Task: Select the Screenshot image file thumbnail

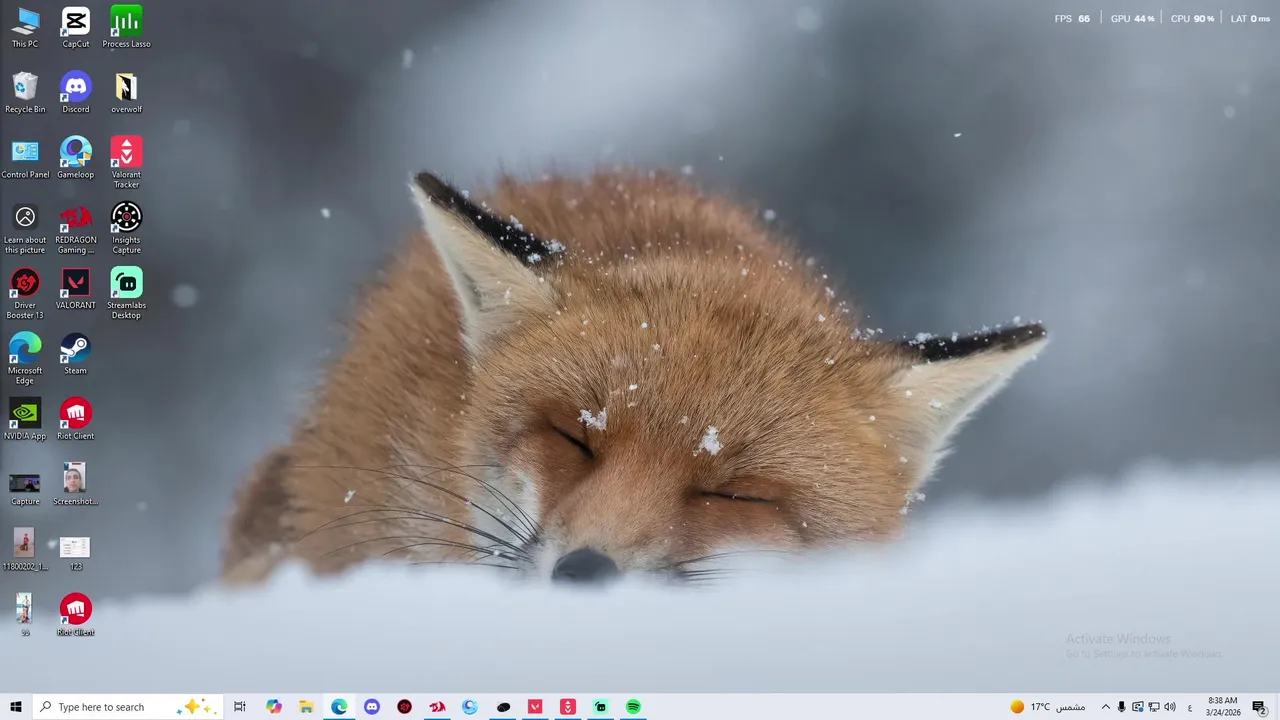Action: 76,485
